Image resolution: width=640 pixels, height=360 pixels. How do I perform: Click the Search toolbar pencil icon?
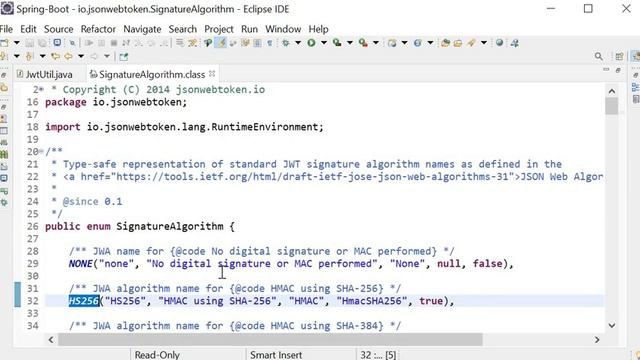(471, 43)
